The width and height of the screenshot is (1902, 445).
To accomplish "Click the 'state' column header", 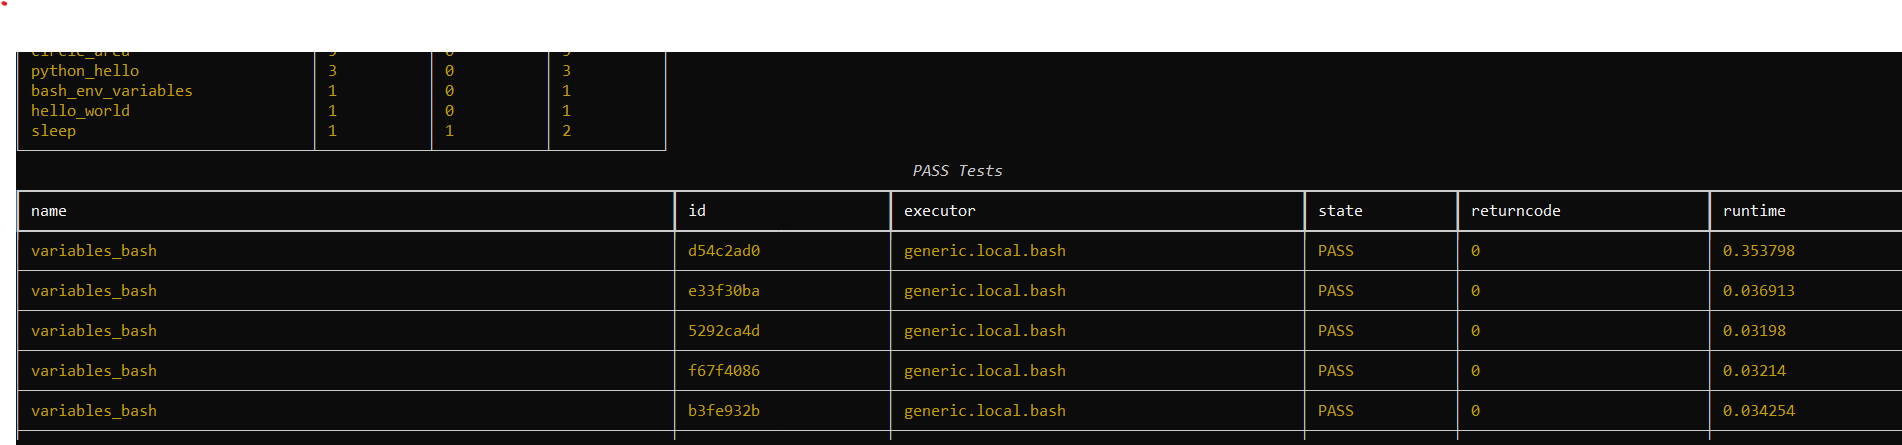I will (1340, 211).
